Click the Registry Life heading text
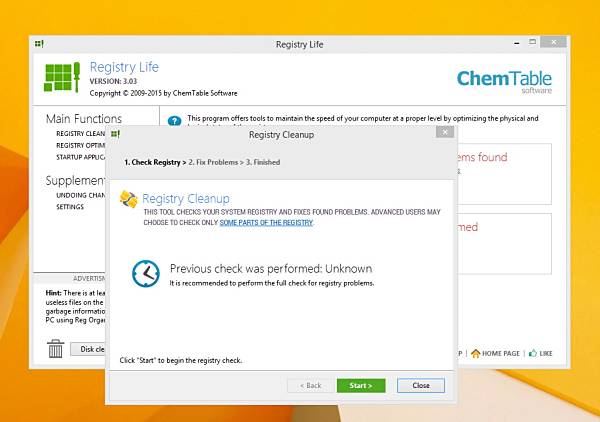This screenshot has height=422, width=600. [x=124, y=67]
